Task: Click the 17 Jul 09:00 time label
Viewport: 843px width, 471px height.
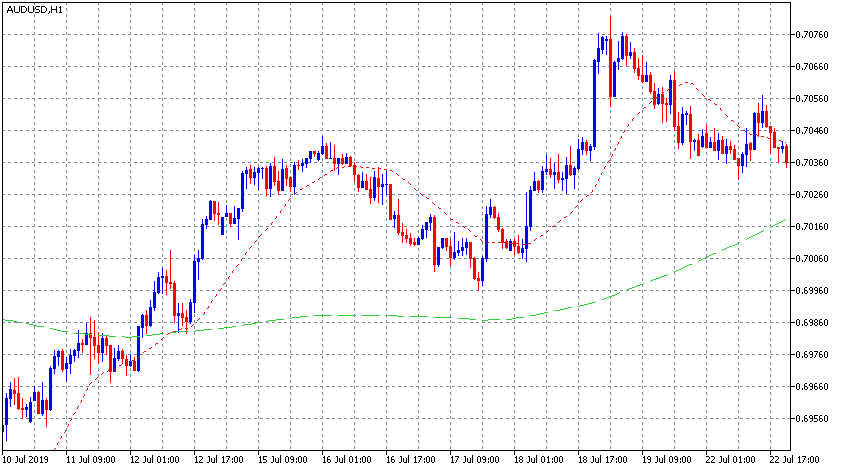Action: 474,460
